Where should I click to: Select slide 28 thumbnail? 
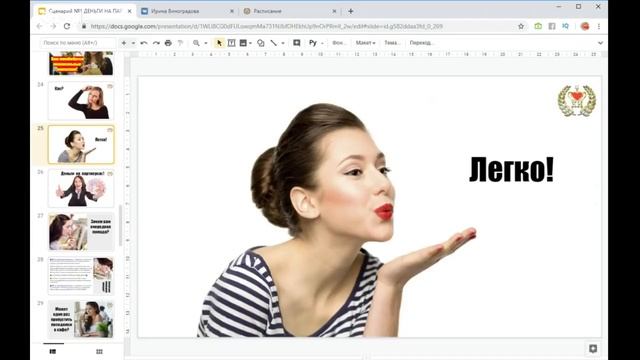(x=81, y=276)
